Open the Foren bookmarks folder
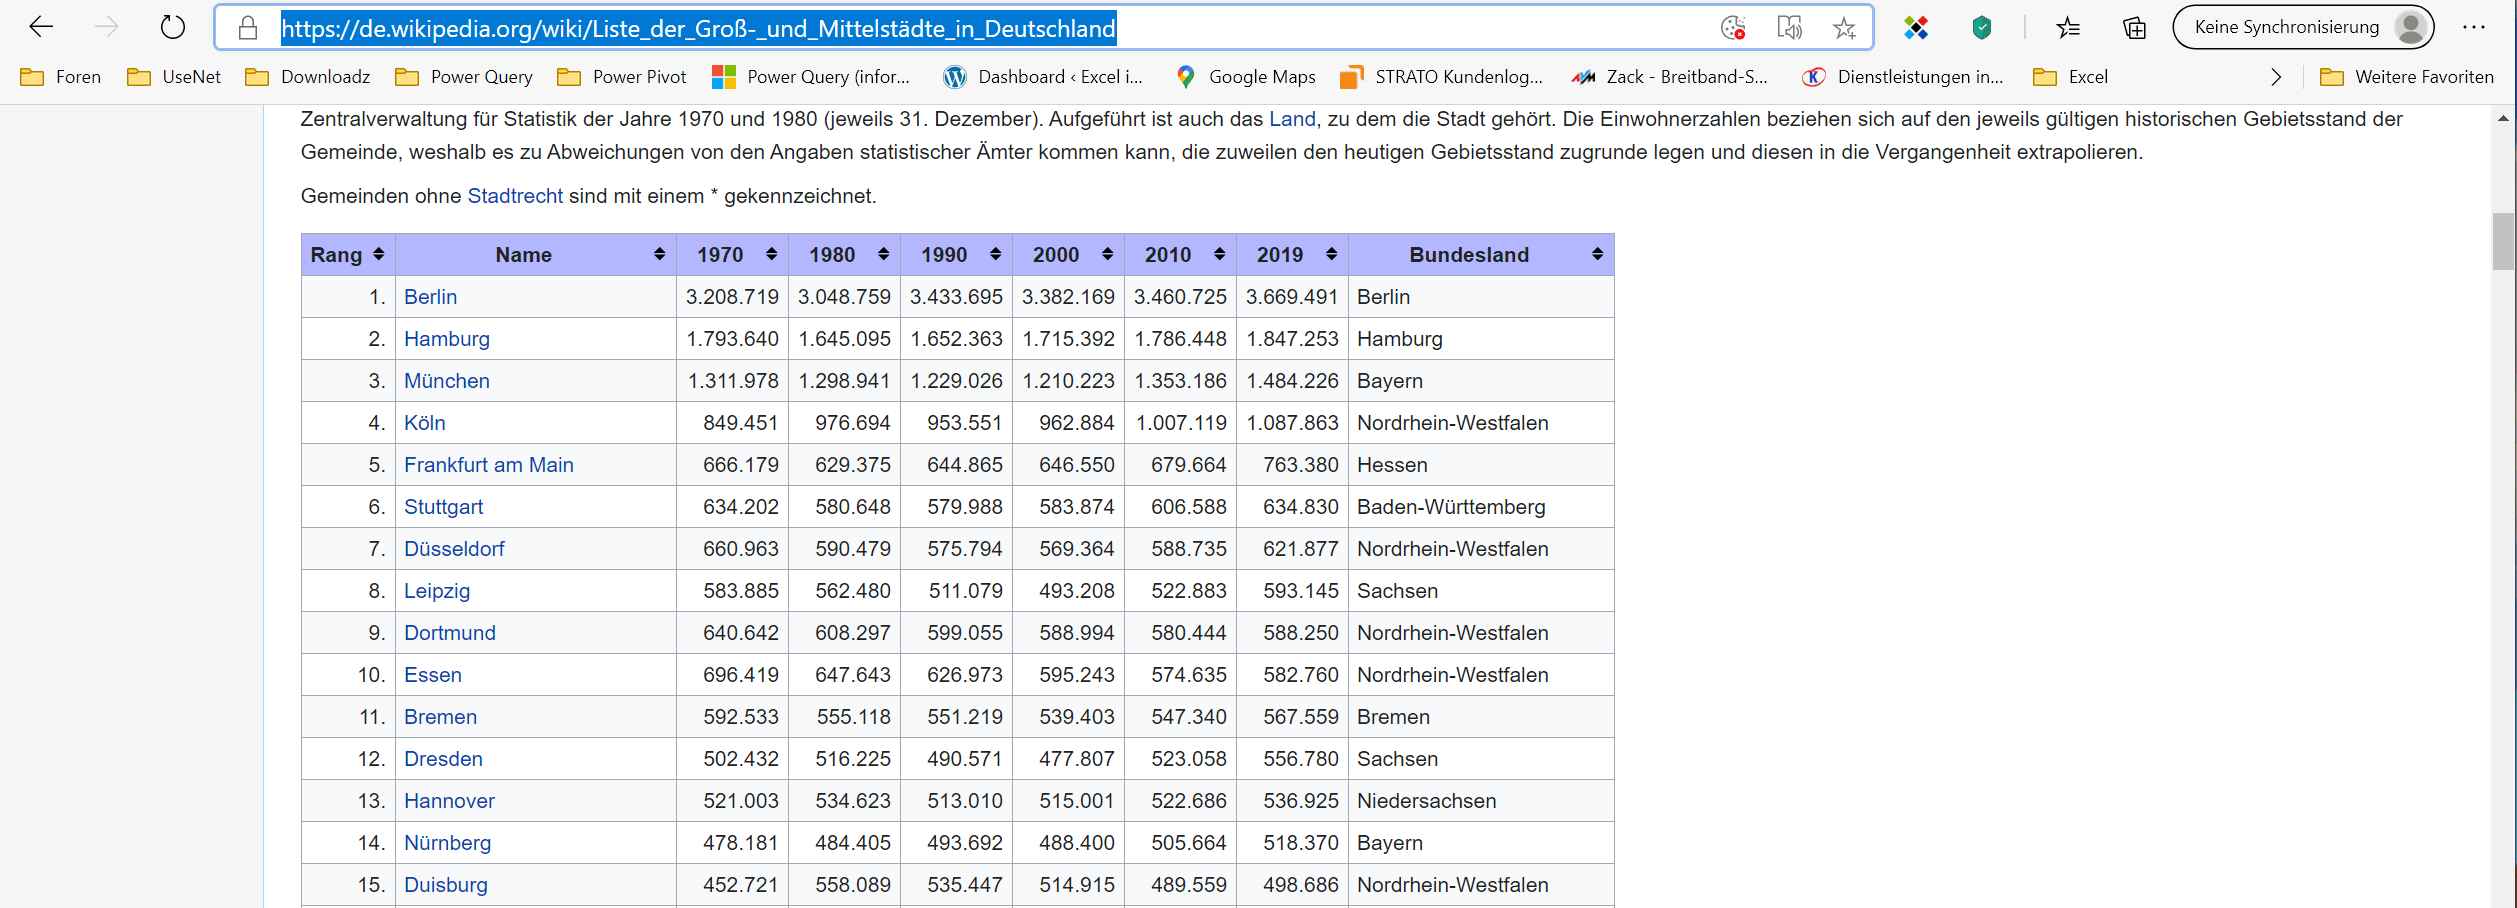This screenshot has width=2517, height=908. 61,77
